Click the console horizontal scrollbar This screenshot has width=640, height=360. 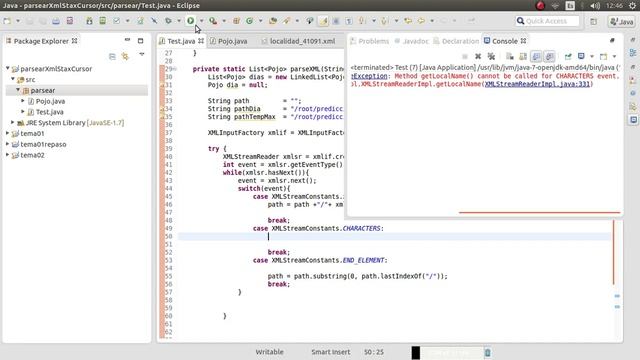tap(539, 212)
